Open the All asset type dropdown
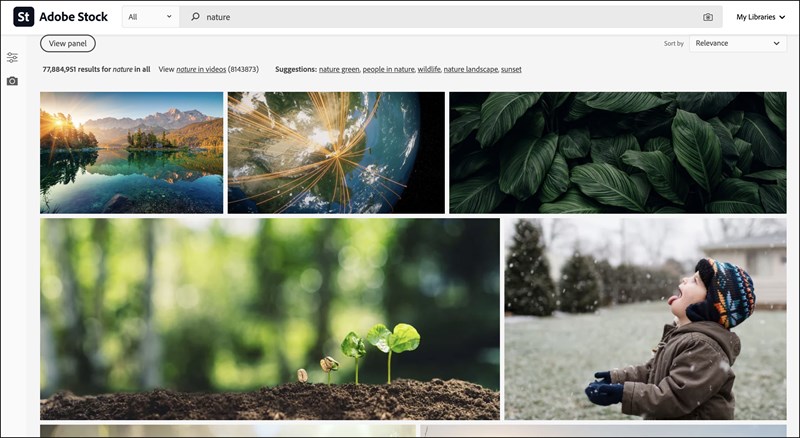The width and height of the screenshot is (800, 438). click(151, 17)
